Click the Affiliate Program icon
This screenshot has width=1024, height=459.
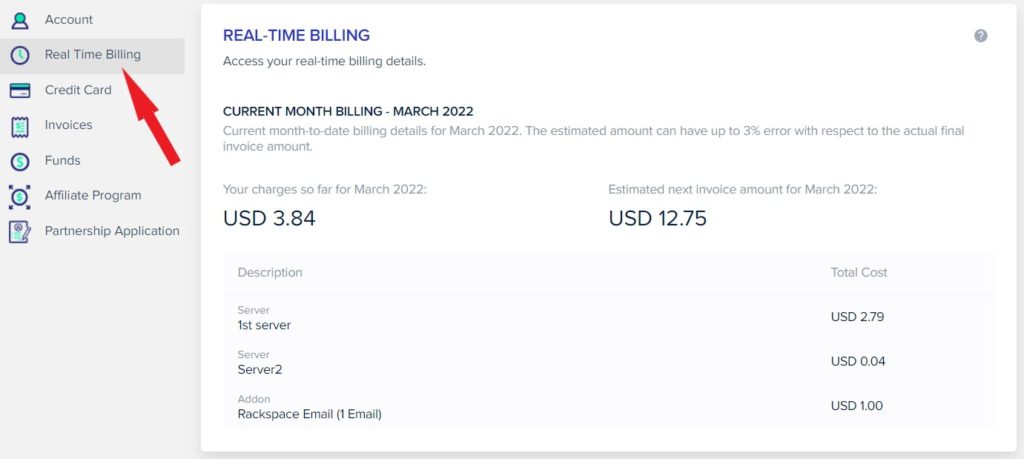[20, 197]
